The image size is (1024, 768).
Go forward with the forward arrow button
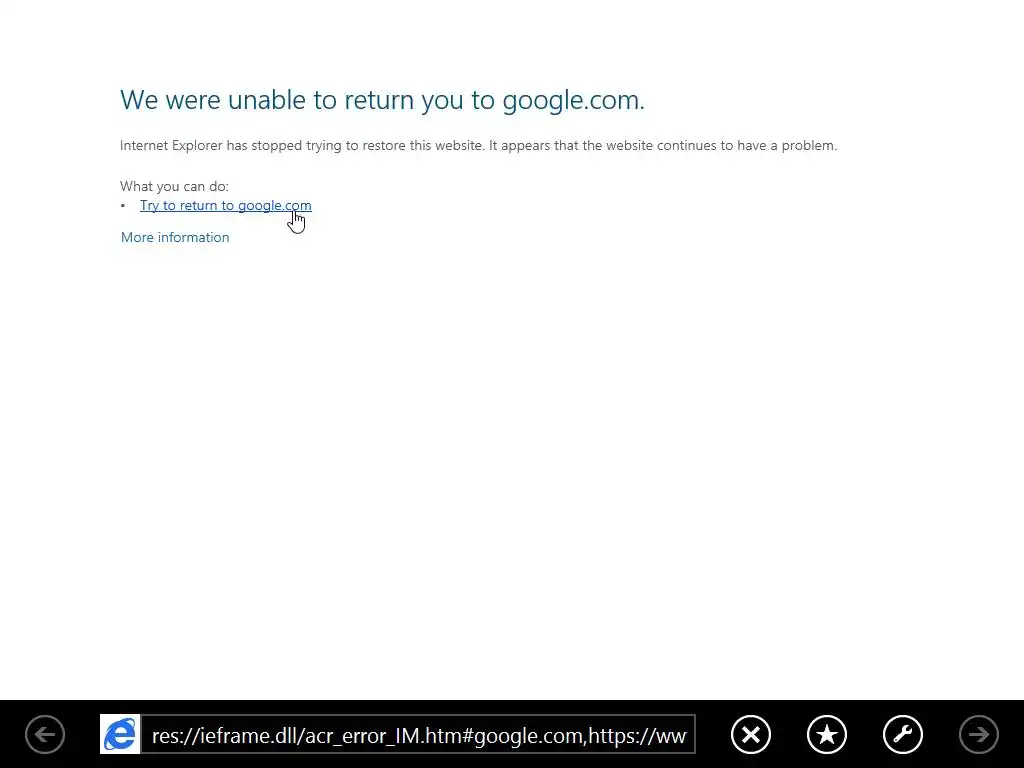pyautogui.click(x=979, y=735)
